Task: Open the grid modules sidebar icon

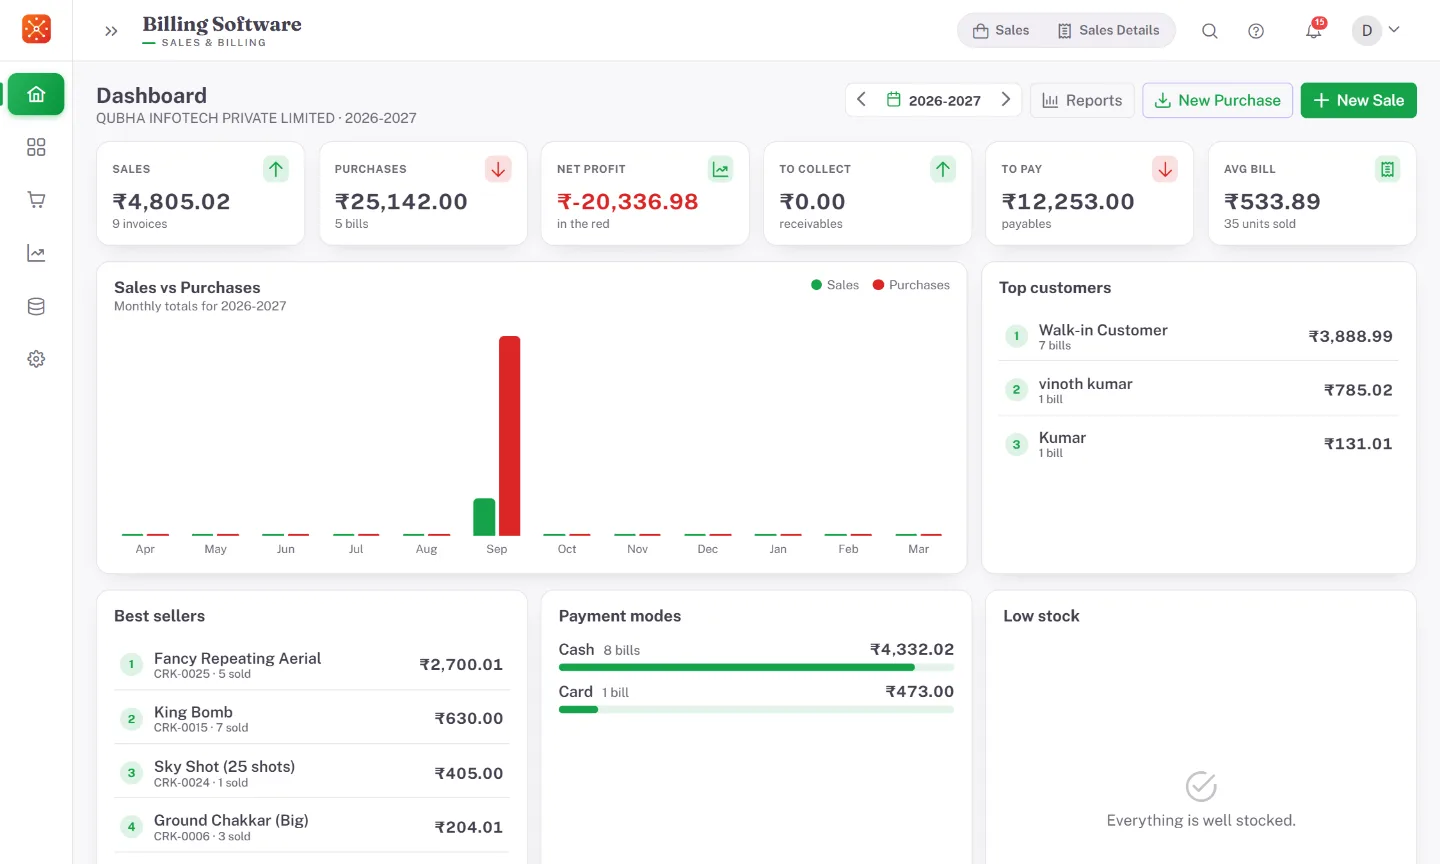Action: tap(36, 147)
